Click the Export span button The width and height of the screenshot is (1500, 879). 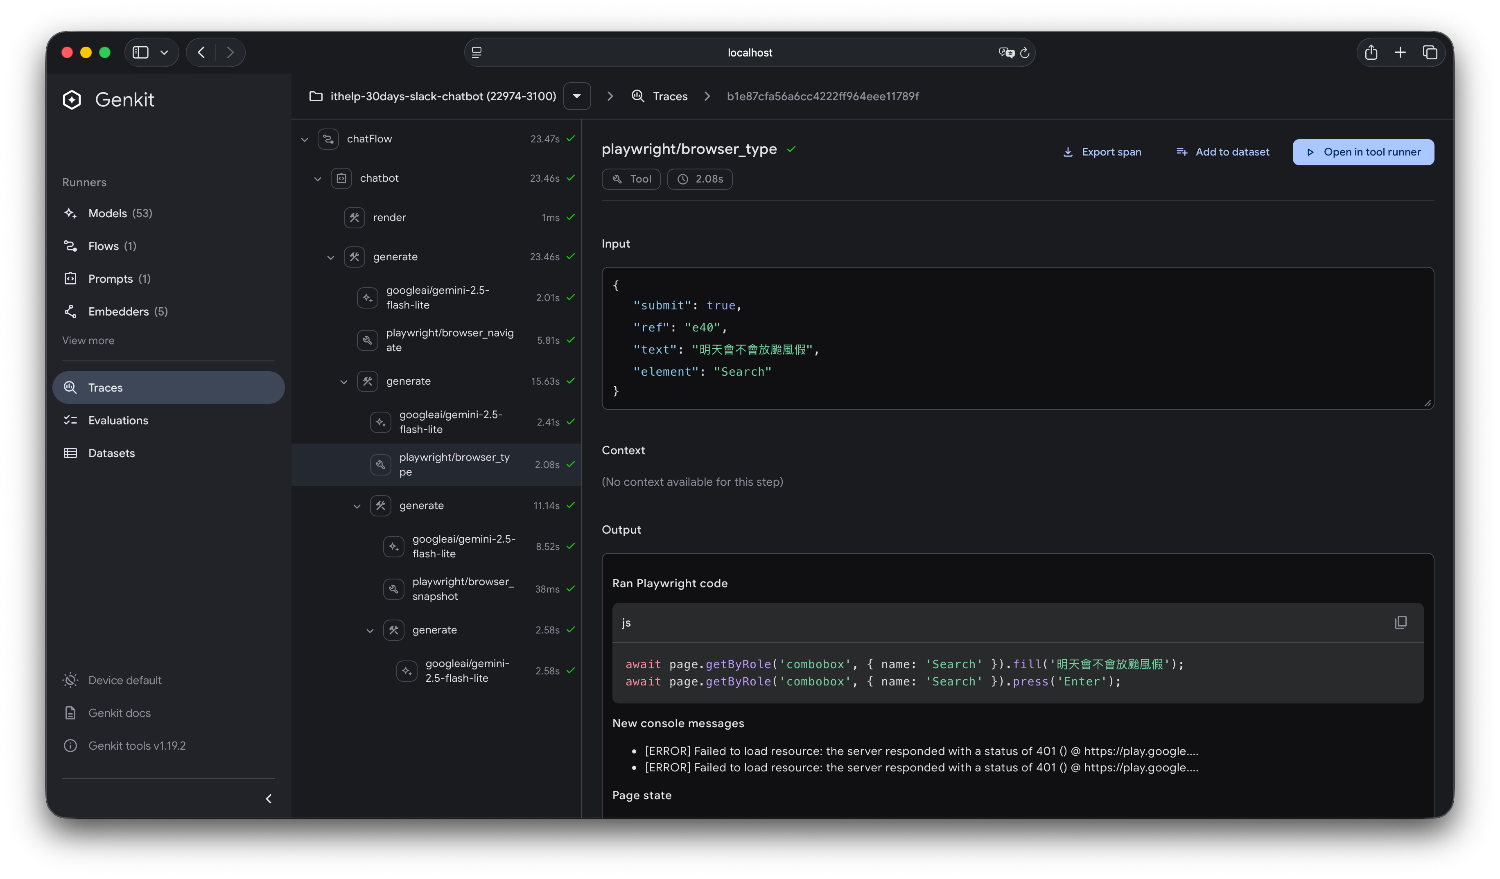coord(1102,152)
